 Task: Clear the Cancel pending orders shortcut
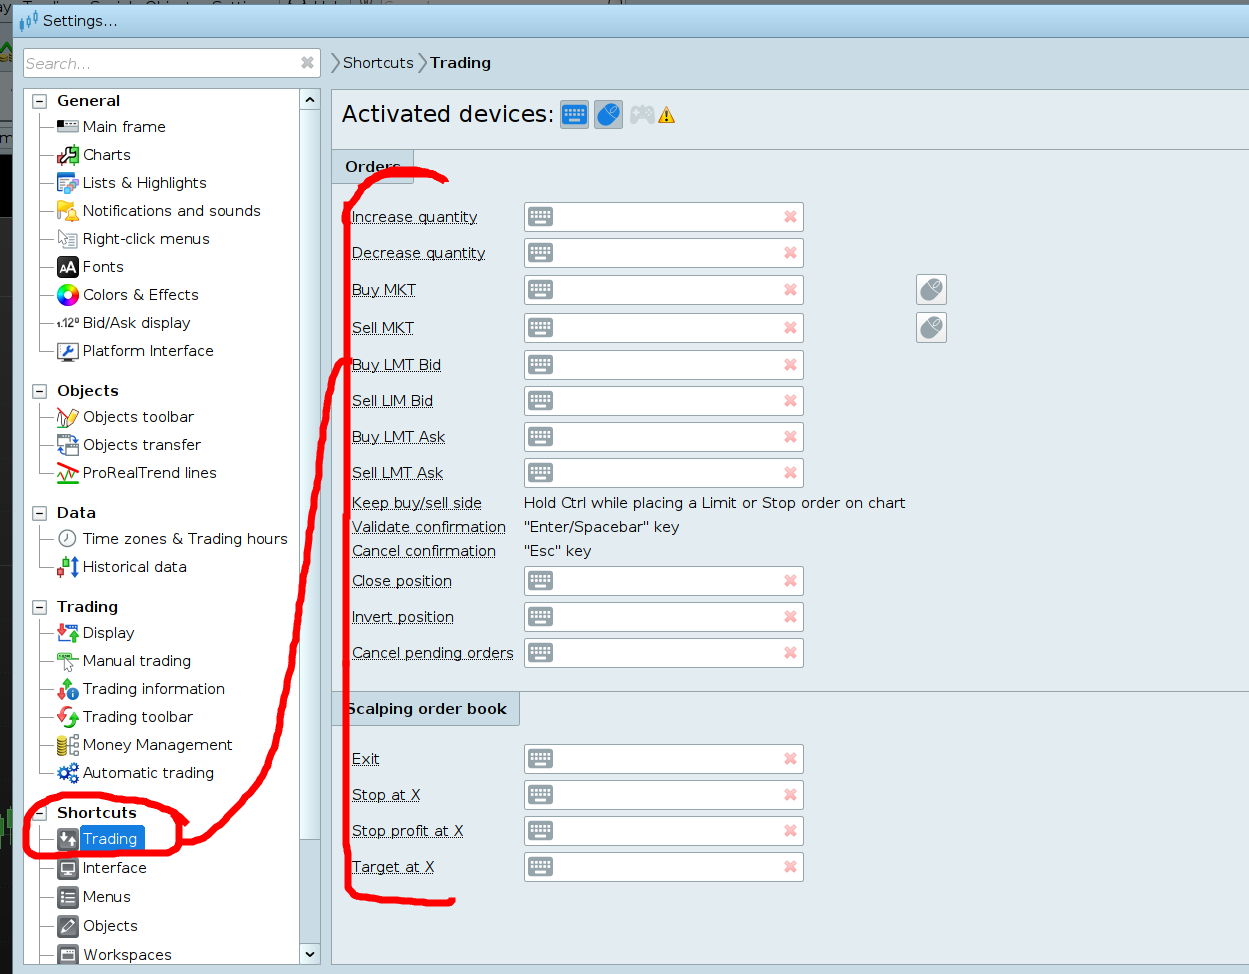(x=790, y=653)
